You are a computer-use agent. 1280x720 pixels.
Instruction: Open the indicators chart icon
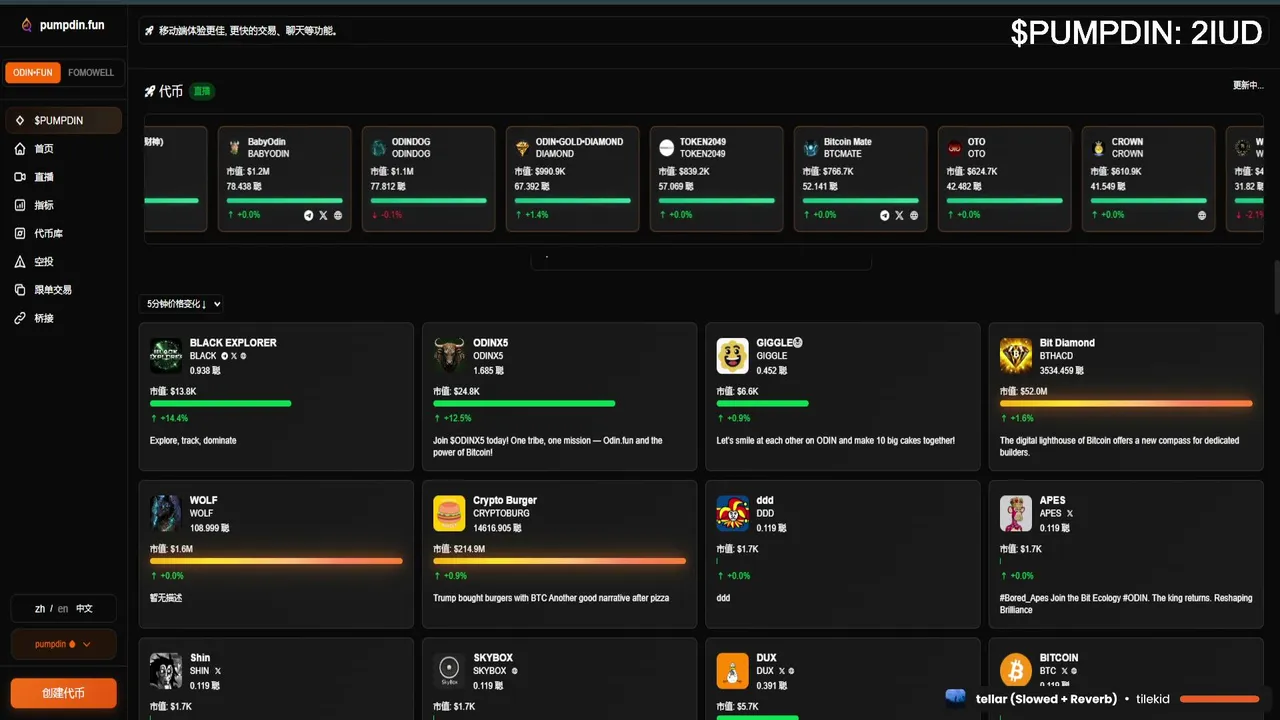pos(20,205)
